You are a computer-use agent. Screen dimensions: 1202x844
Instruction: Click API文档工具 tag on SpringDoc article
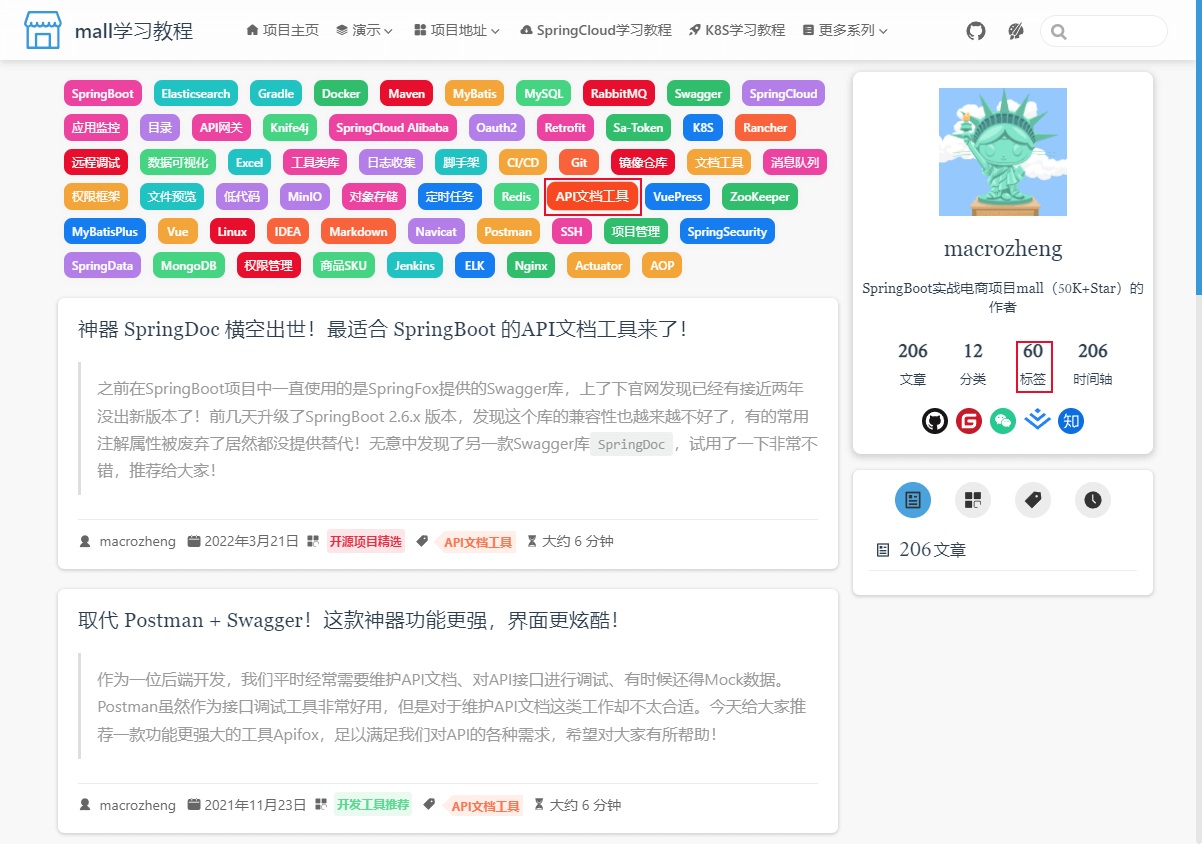coord(477,543)
